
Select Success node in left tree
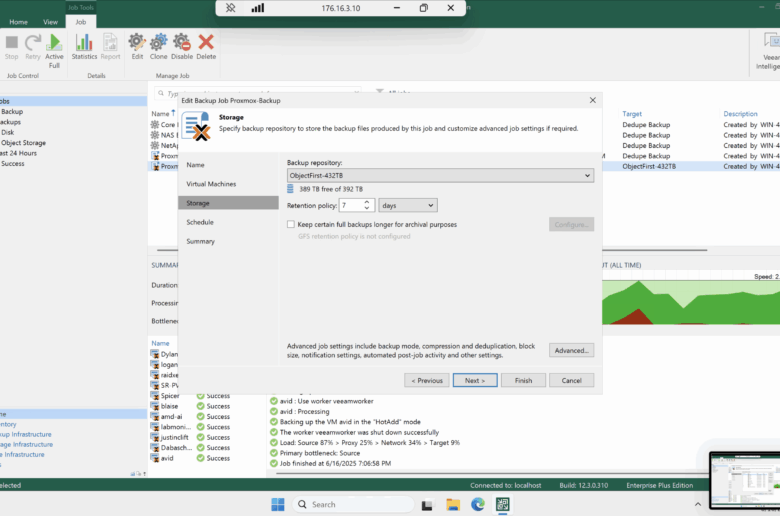pyautogui.click(x=12, y=164)
